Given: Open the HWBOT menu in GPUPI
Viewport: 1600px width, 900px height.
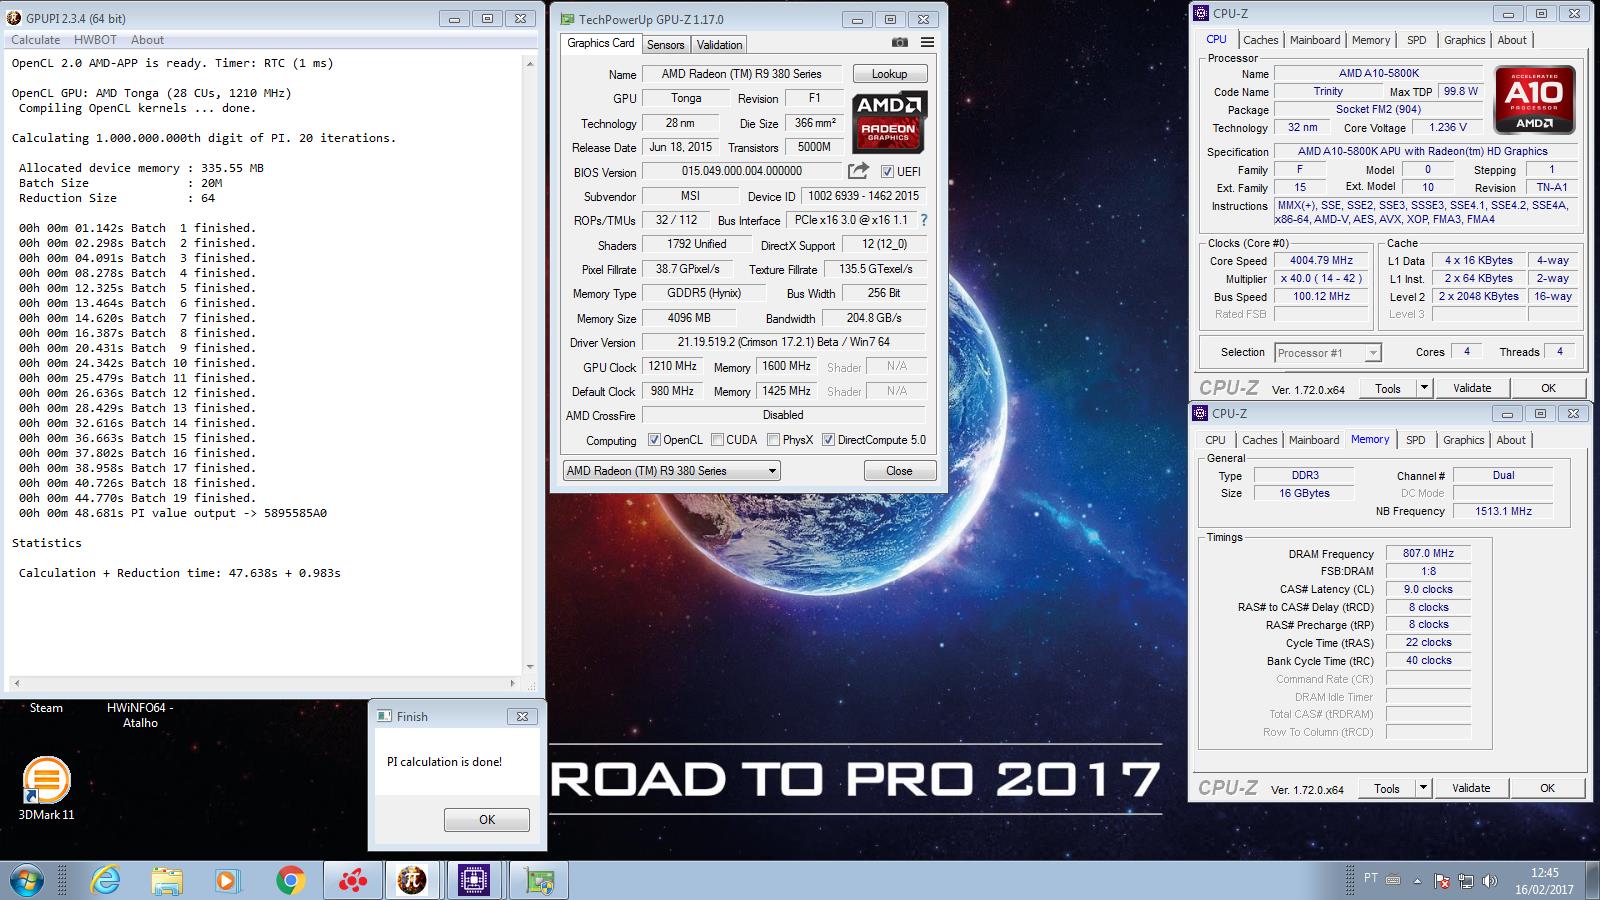Looking at the screenshot, I should coord(95,40).
